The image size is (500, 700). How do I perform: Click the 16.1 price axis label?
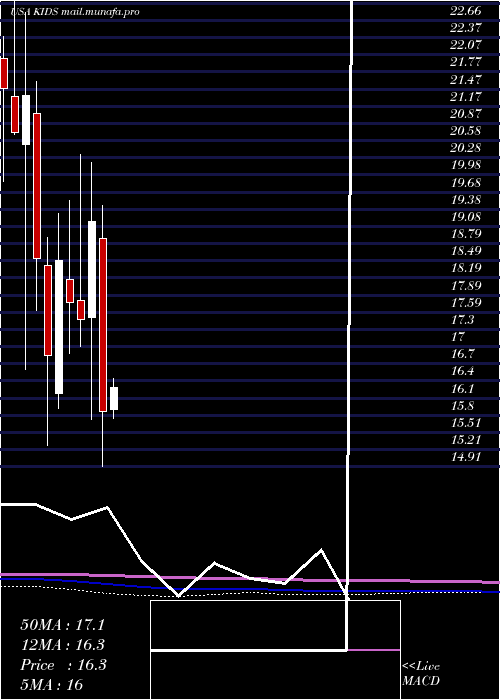(x=462, y=389)
